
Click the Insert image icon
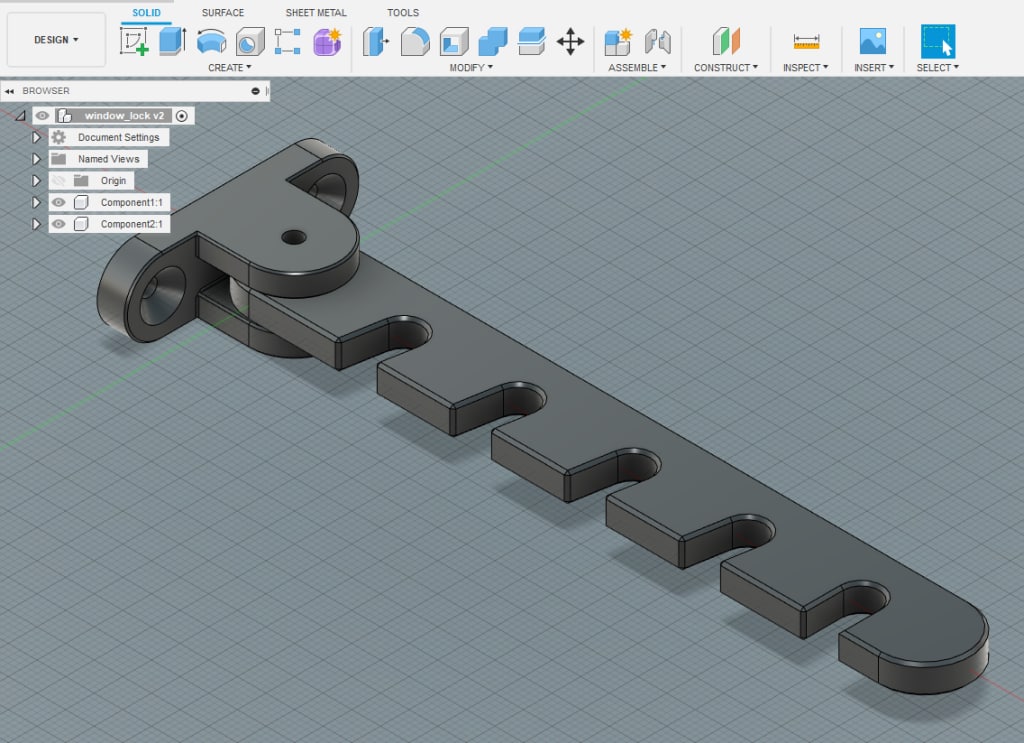coord(872,41)
